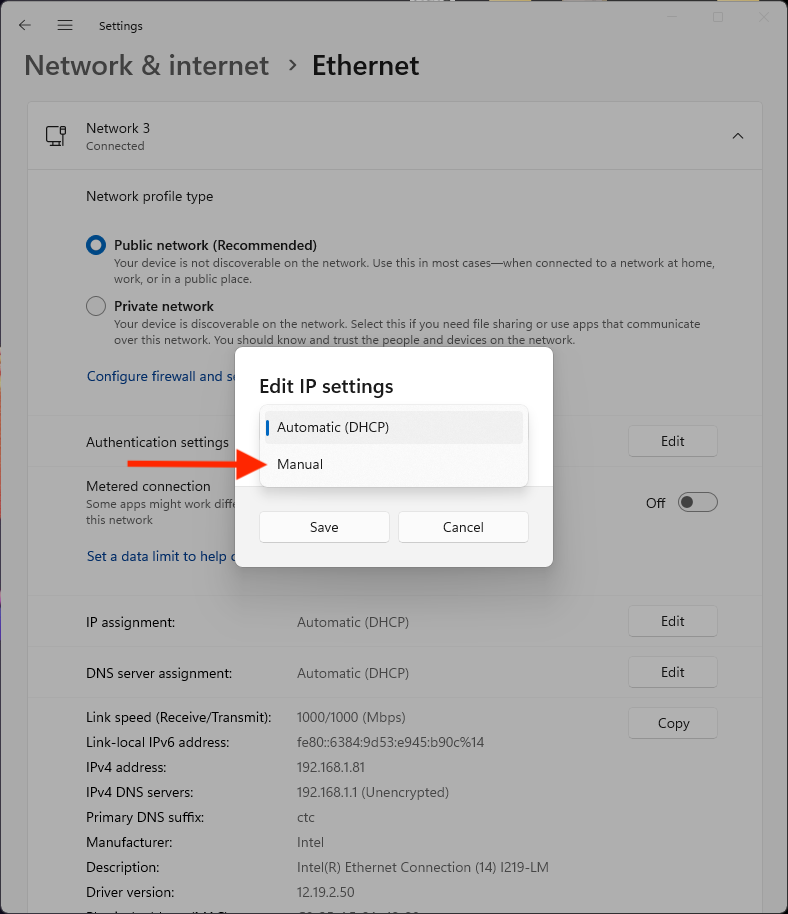This screenshot has height=914, width=788.
Task: Cancel the Edit IP settings dialog
Action: (x=463, y=527)
